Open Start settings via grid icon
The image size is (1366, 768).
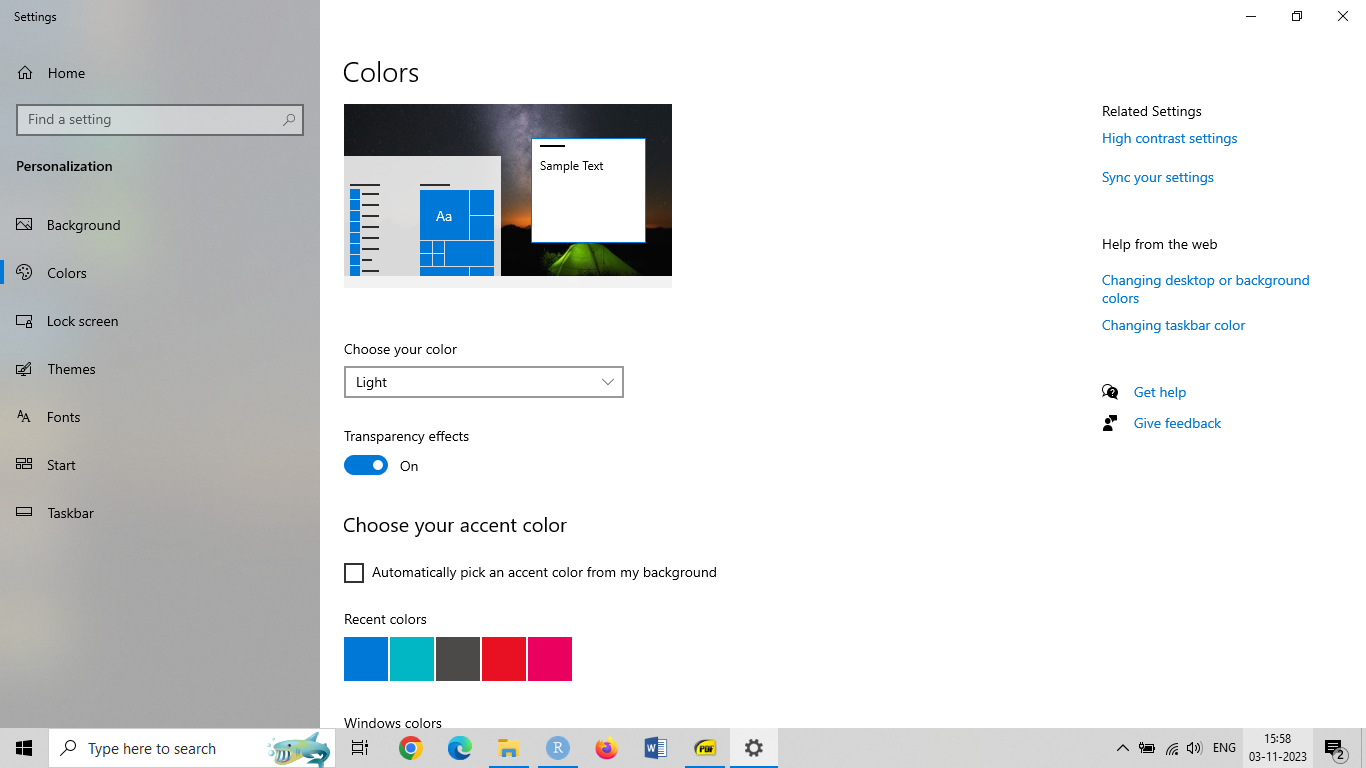coord(25,465)
